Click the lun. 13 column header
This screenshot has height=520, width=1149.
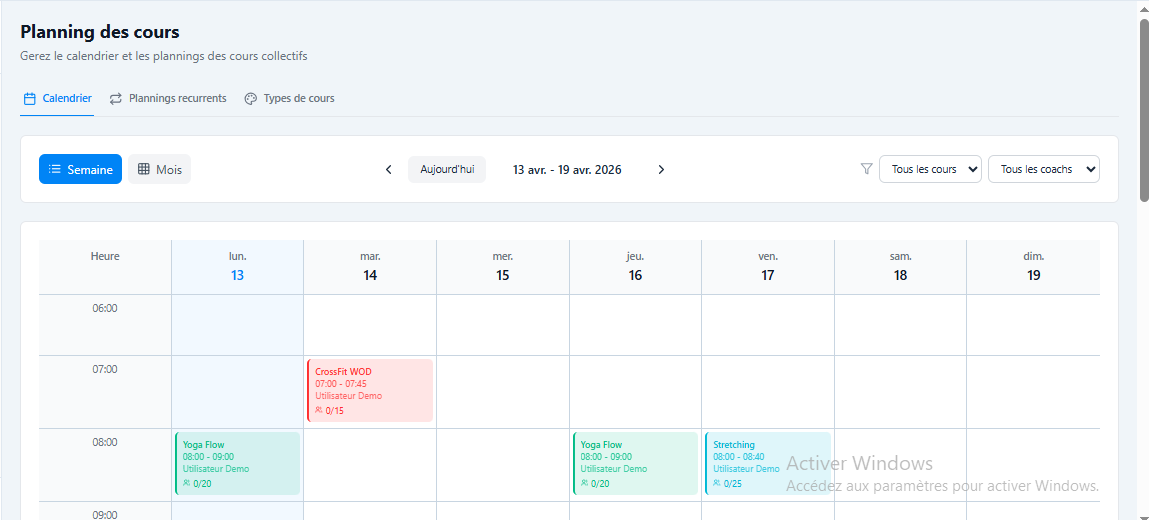click(x=237, y=267)
